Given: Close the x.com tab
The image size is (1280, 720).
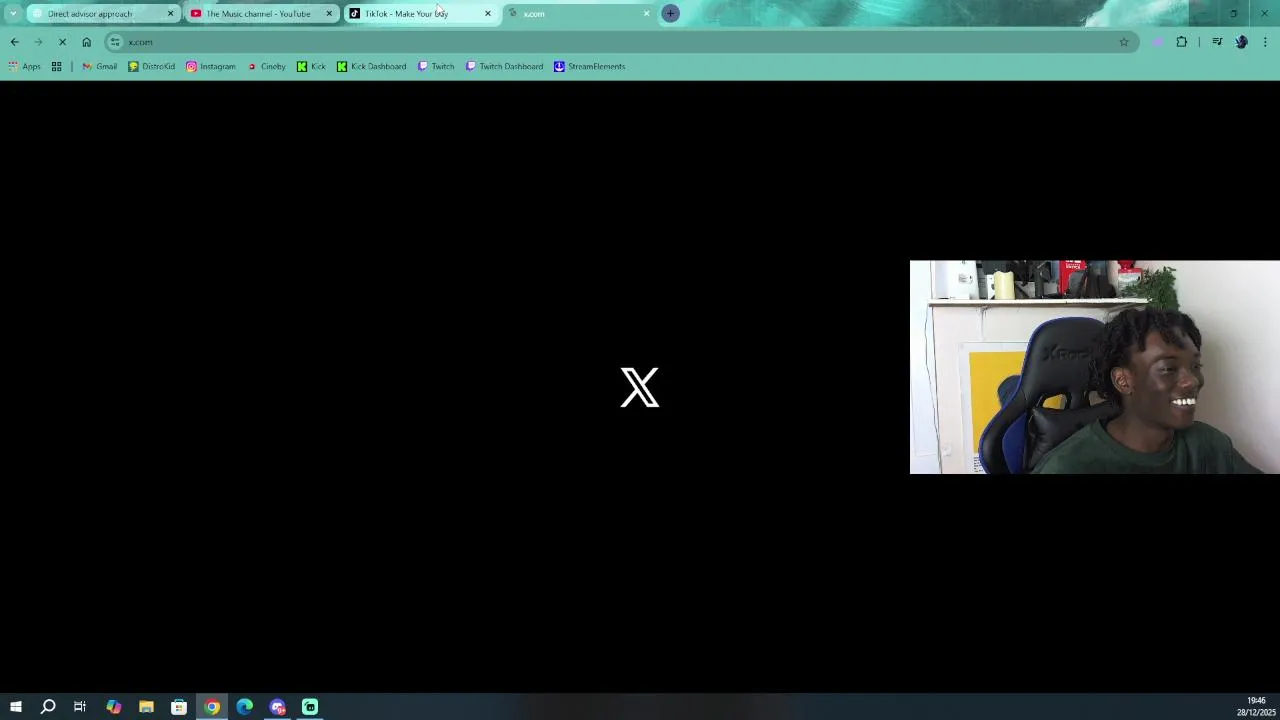Looking at the screenshot, I should point(646,13).
